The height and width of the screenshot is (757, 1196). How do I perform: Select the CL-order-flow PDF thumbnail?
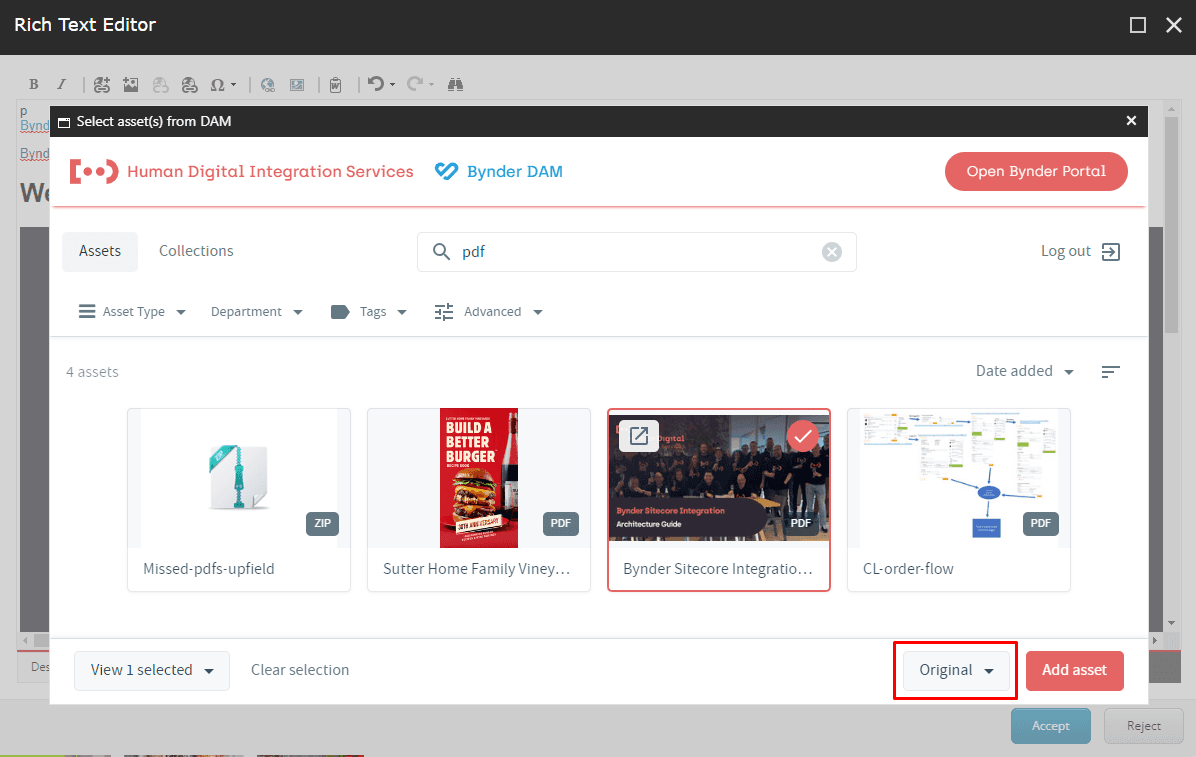point(958,479)
